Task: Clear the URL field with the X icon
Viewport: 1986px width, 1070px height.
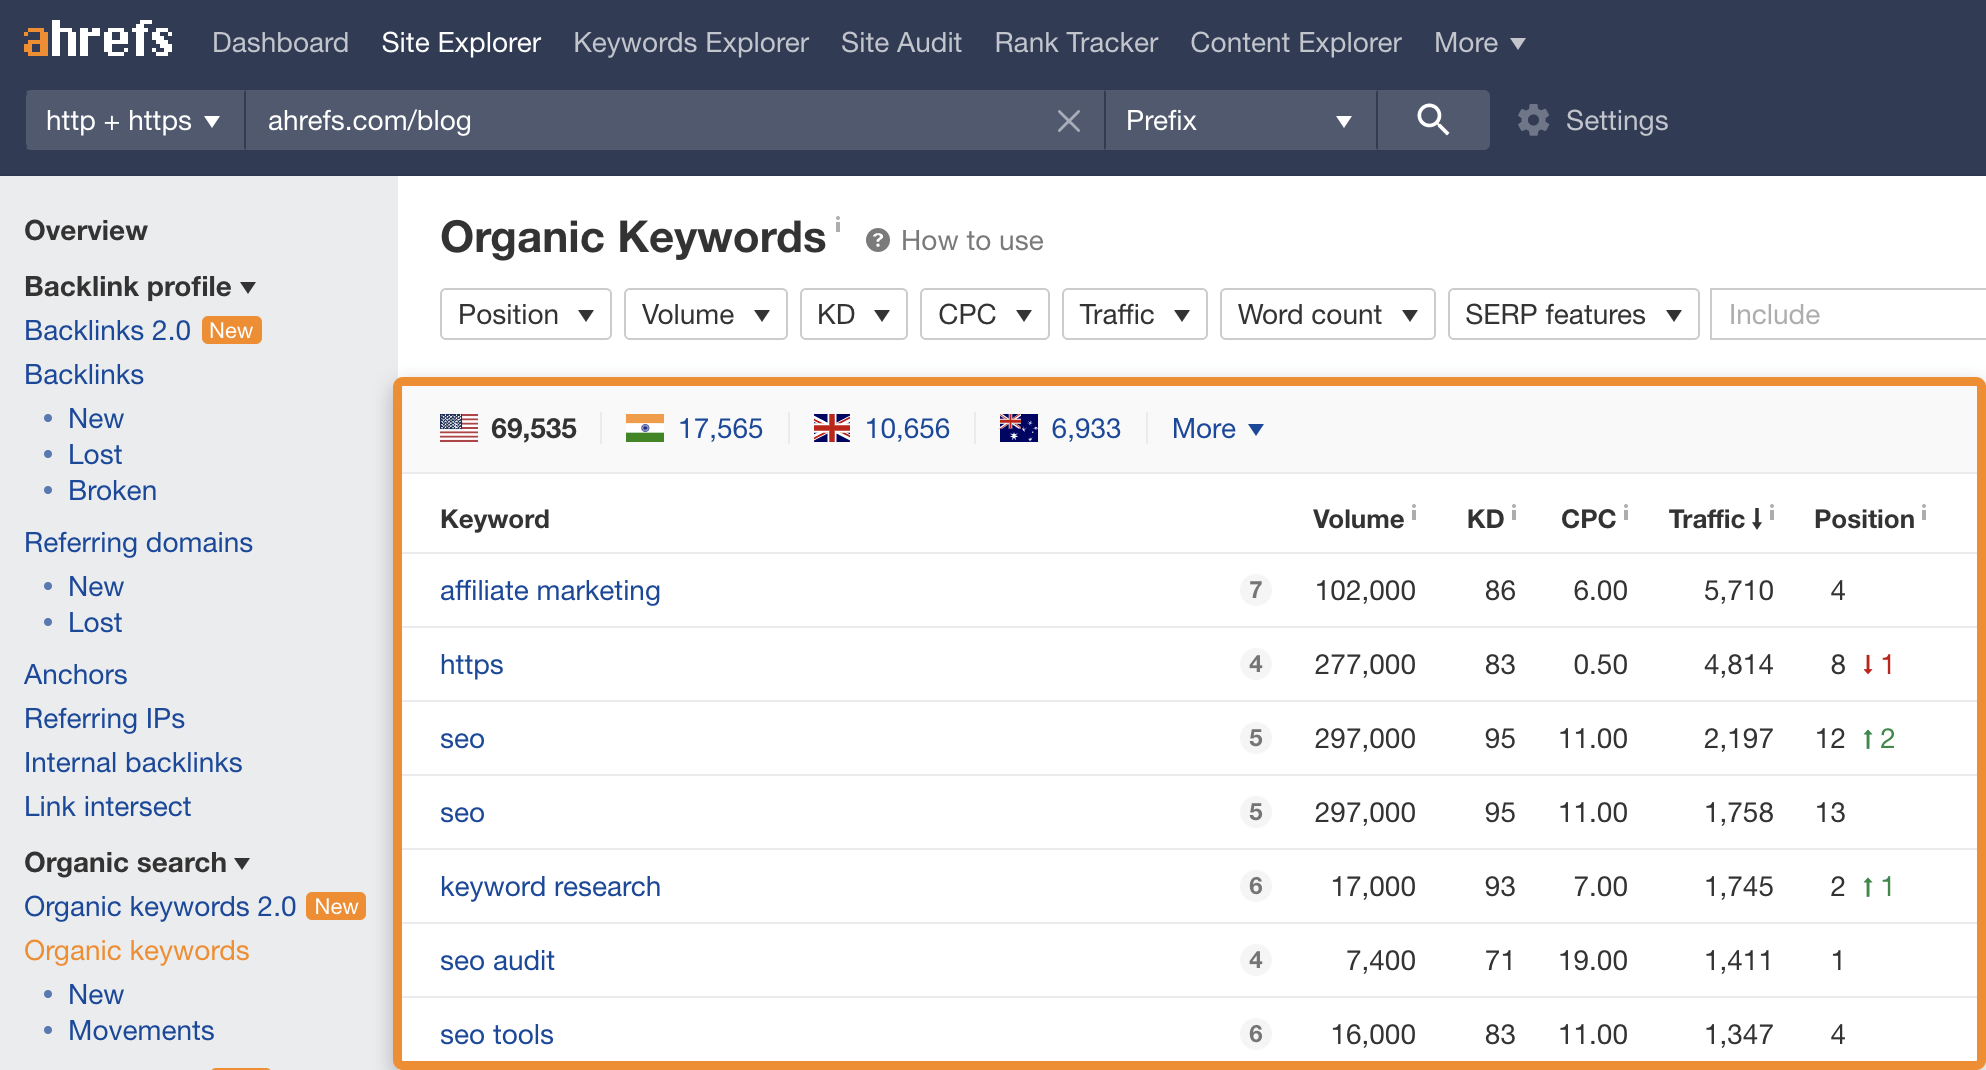Action: pos(1068,121)
